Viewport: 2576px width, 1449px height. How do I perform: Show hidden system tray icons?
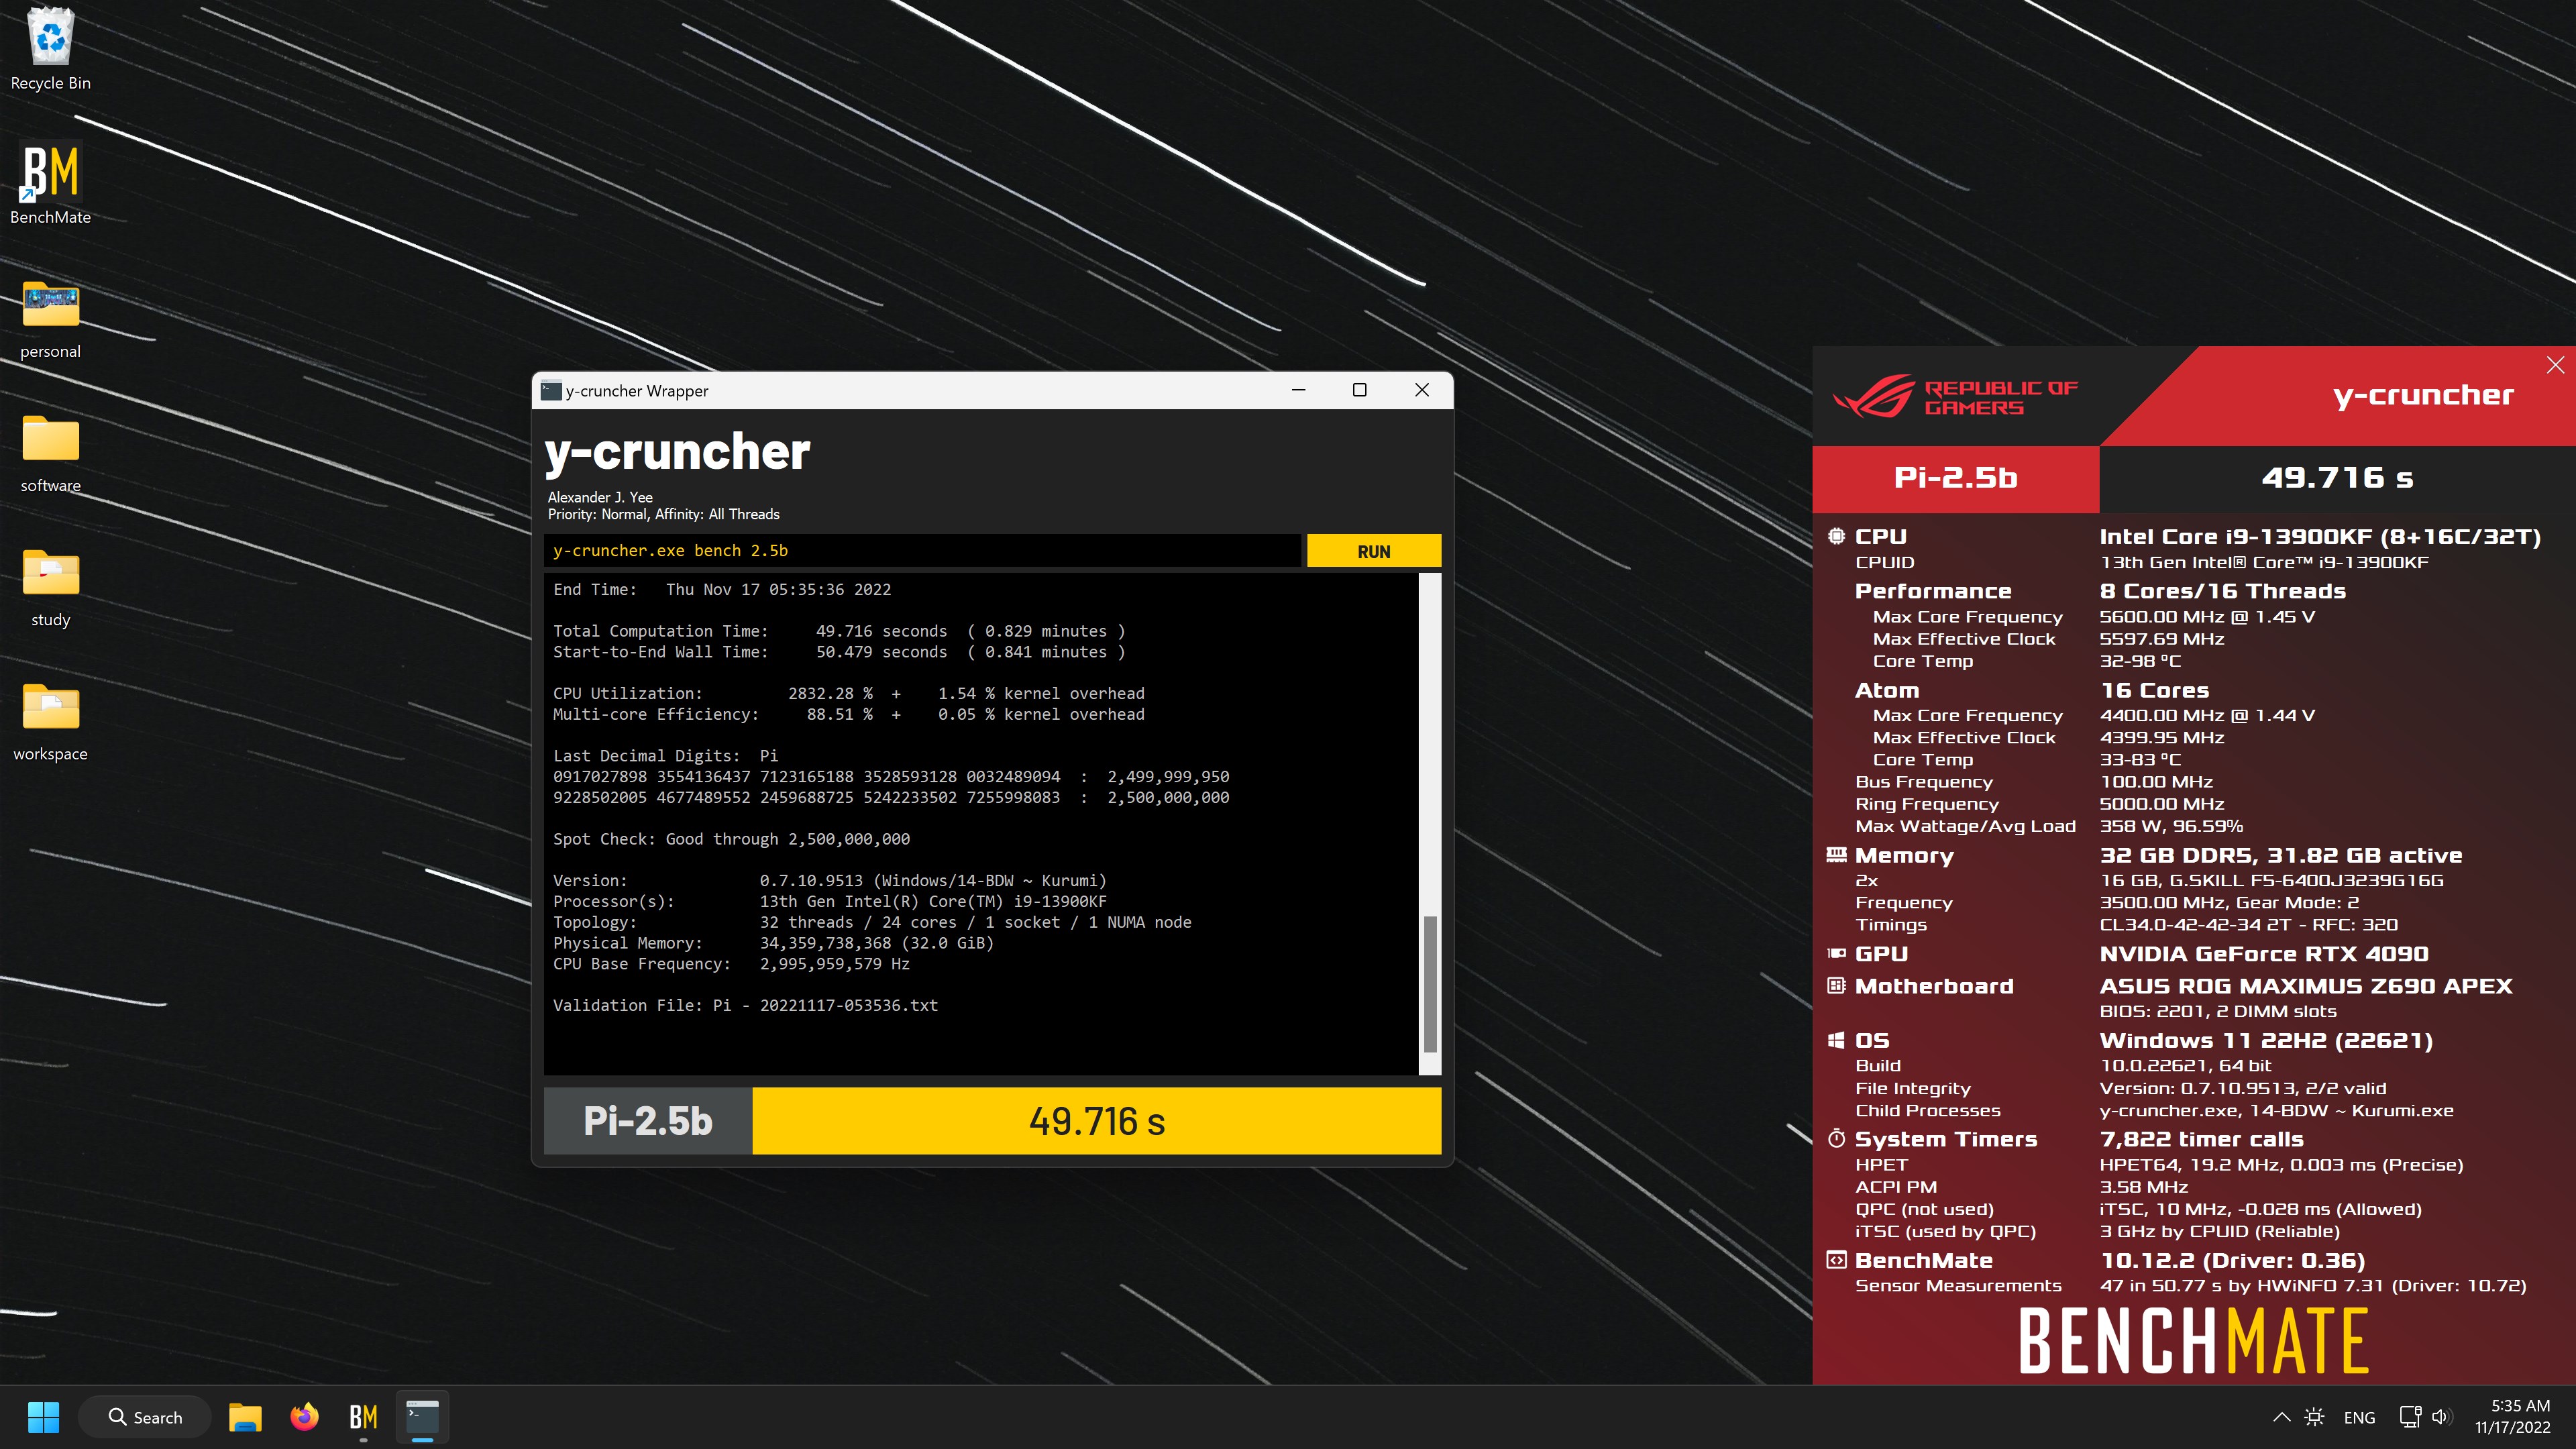tap(2281, 1417)
